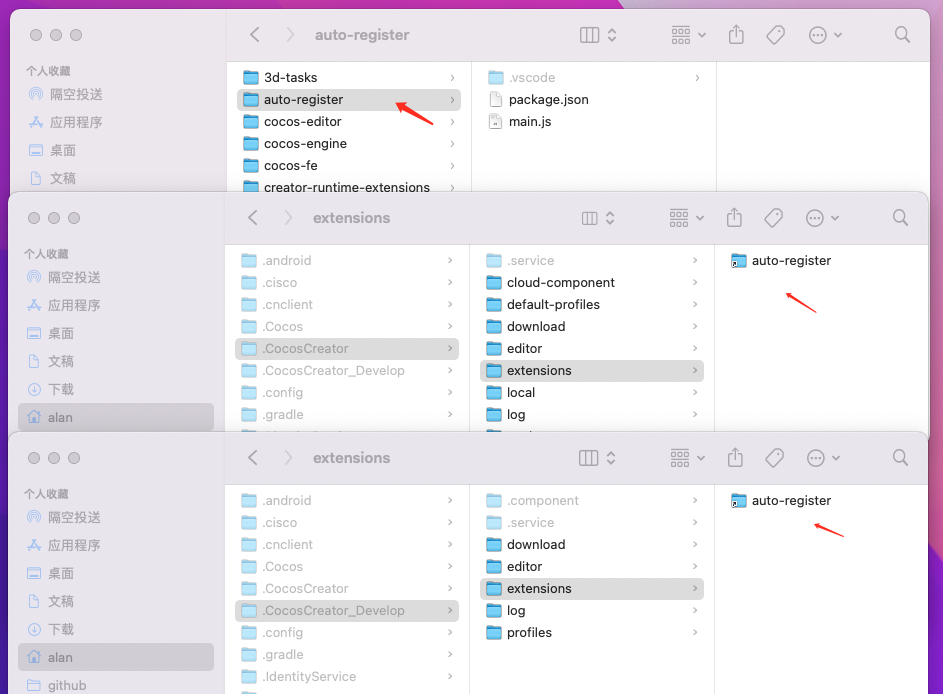Open the cocos-engine folder

click(x=305, y=143)
